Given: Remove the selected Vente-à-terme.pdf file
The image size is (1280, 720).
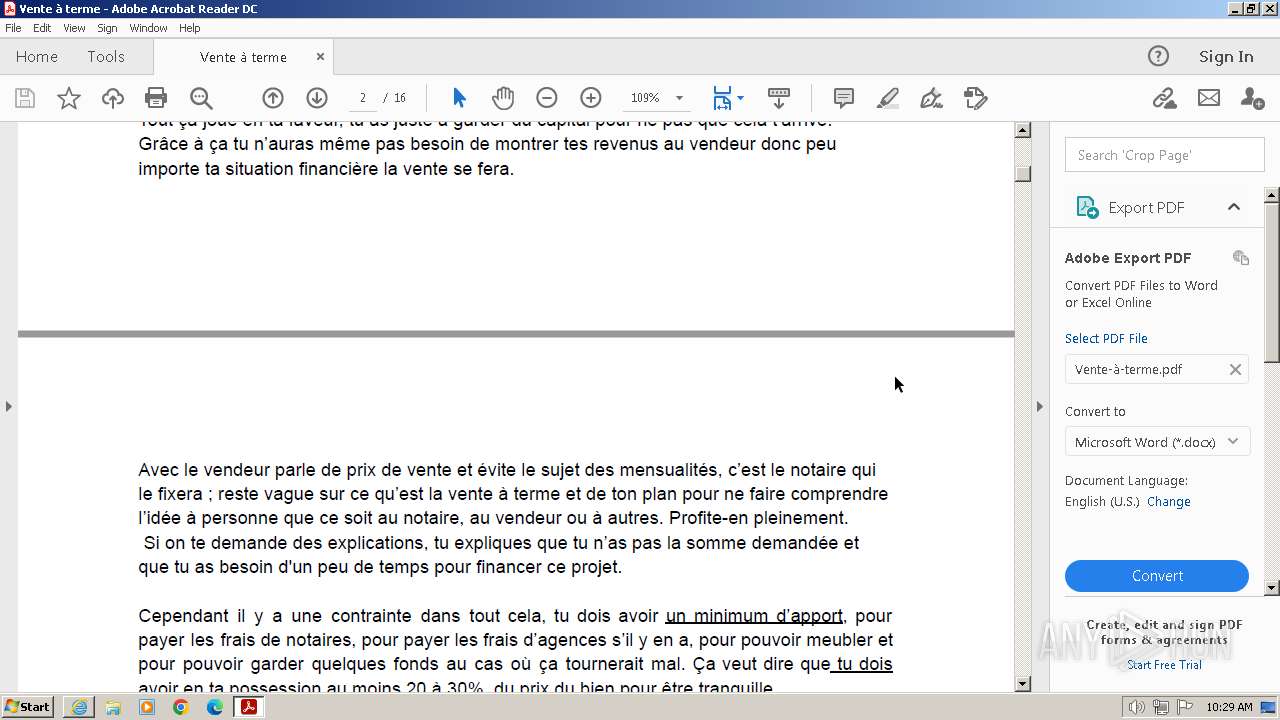Looking at the screenshot, I should pyautogui.click(x=1235, y=369).
